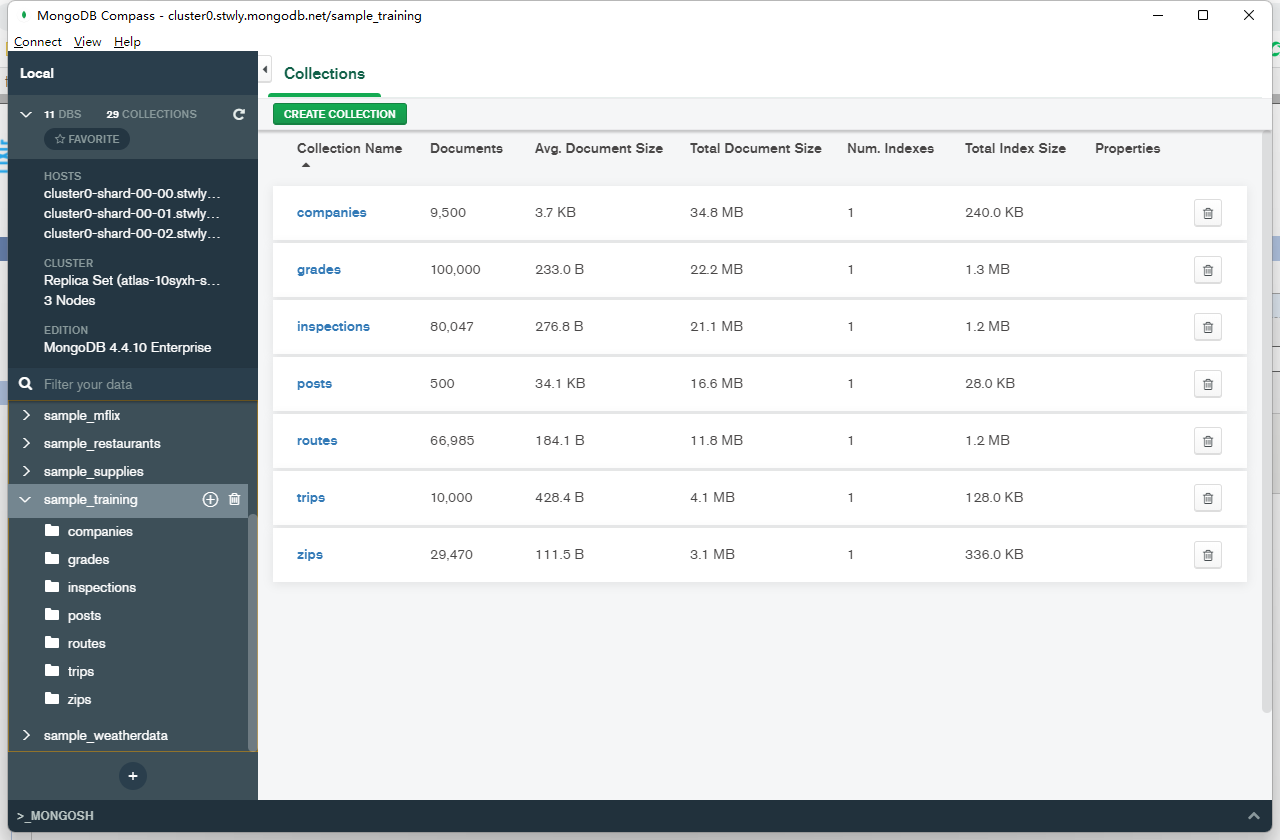Click the Properties column header
The height and width of the screenshot is (840, 1280).
pyautogui.click(x=1128, y=148)
